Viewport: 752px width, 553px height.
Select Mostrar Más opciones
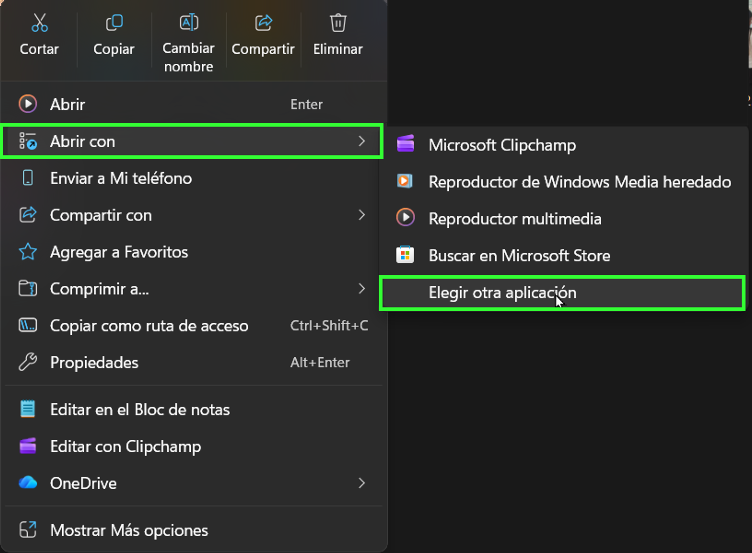(193, 530)
